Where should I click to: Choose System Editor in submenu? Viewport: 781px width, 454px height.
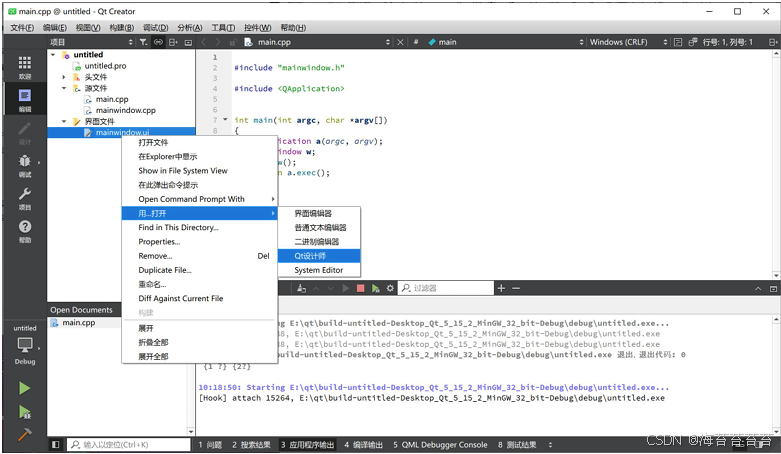click(x=319, y=270)
